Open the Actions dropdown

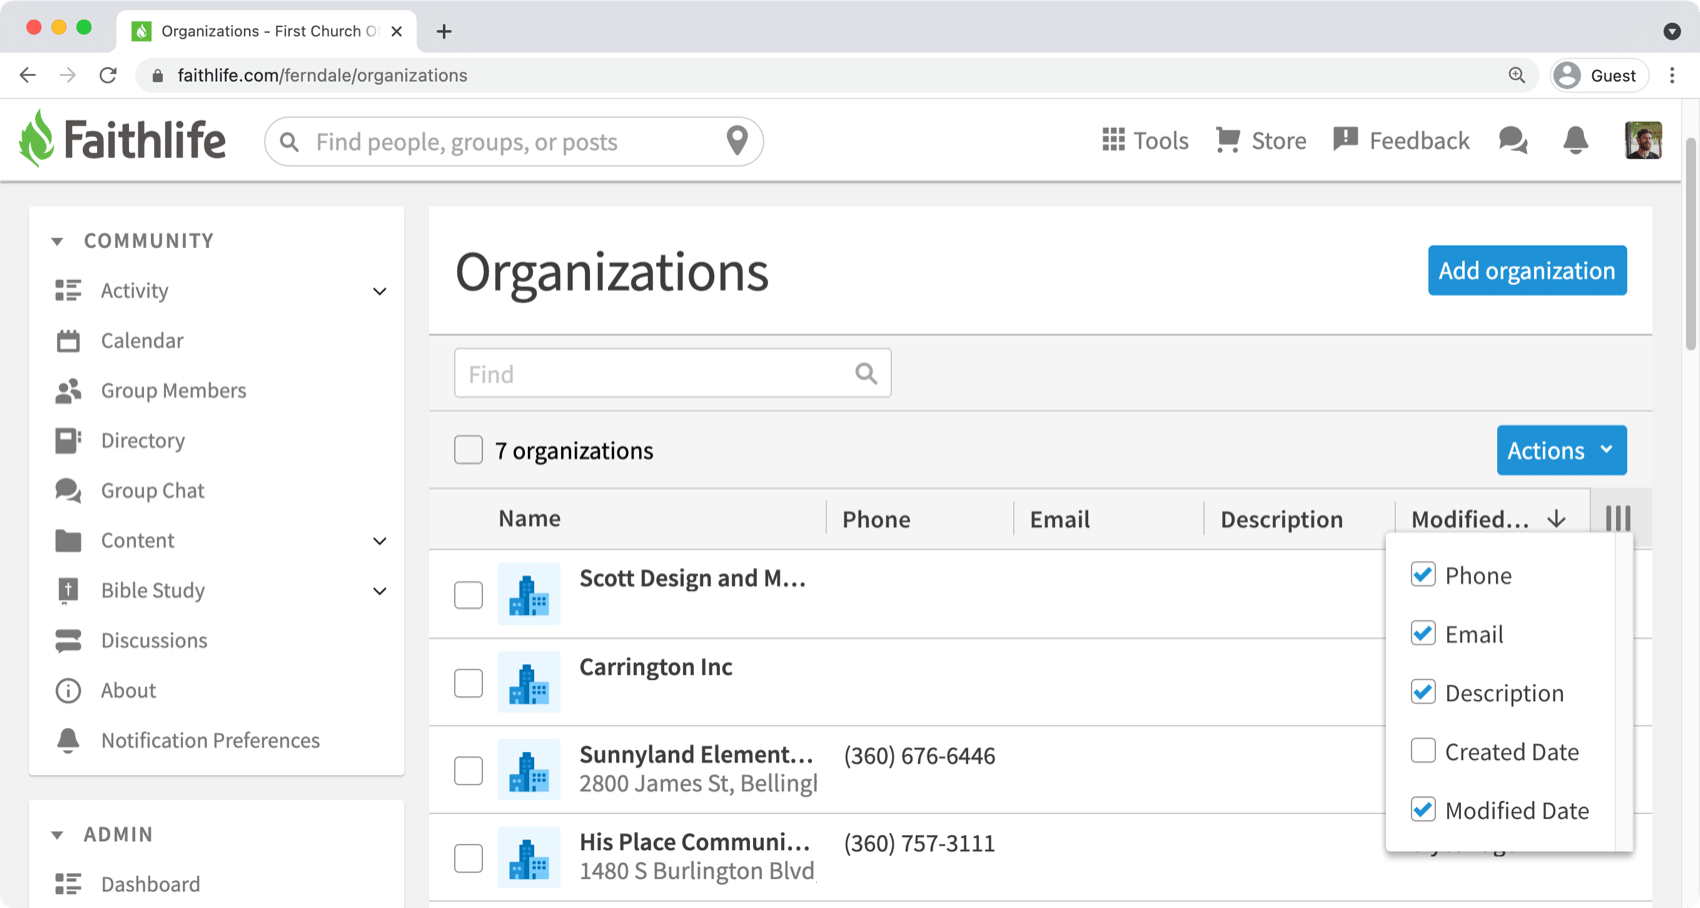click(x=1561, y=450)
